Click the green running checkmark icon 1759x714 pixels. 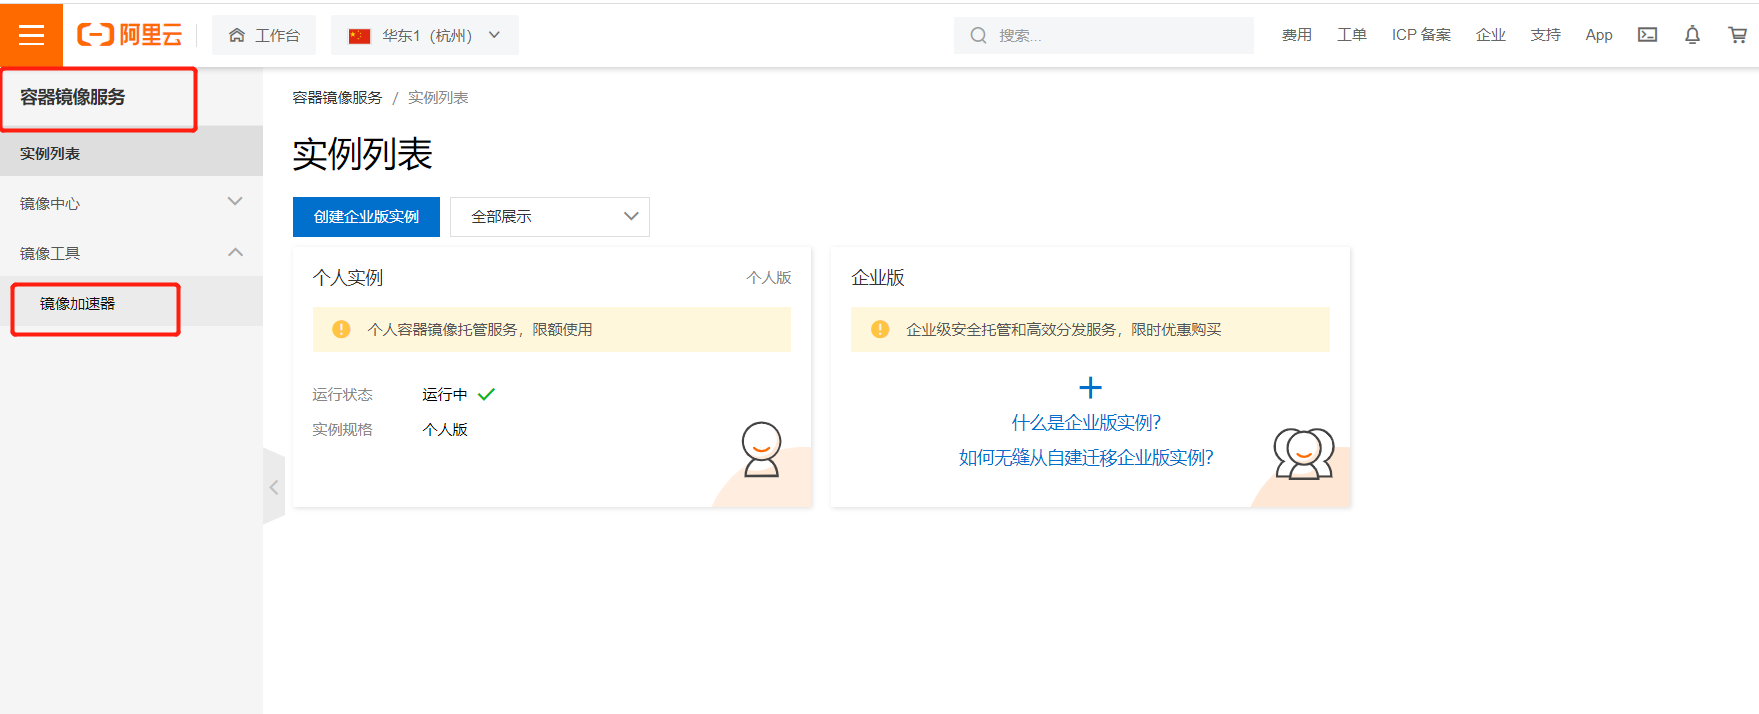coord(487,394)
